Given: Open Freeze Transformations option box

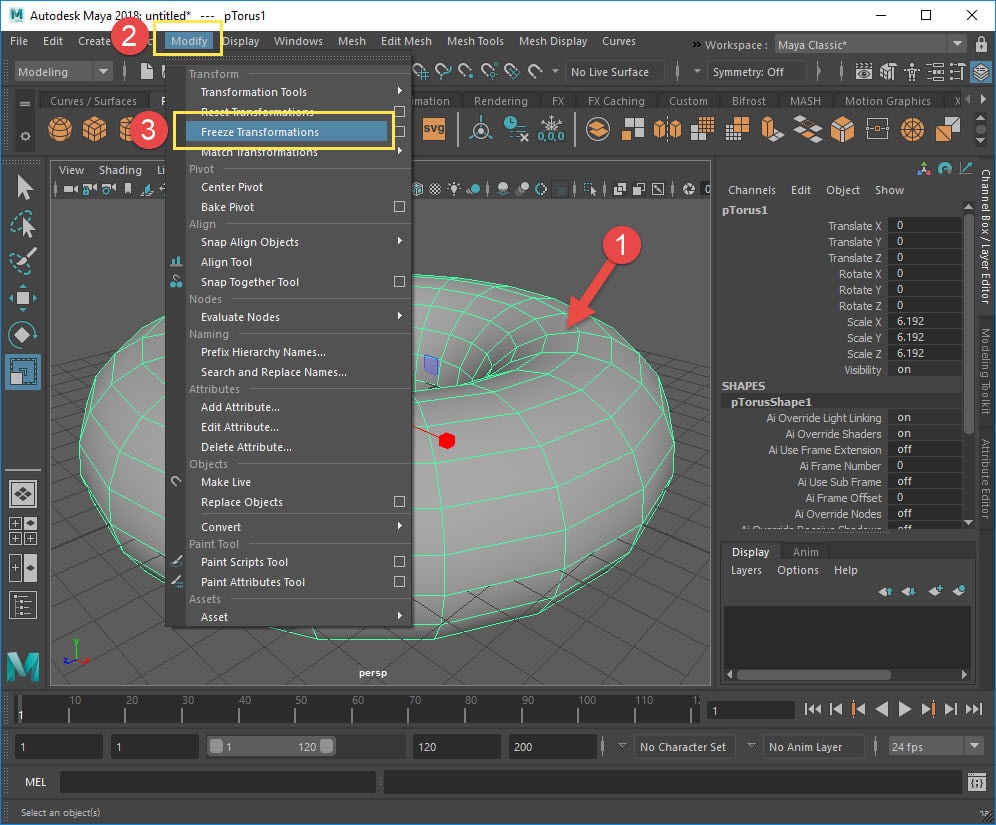Looking at the screenshot, I should 400,132.
